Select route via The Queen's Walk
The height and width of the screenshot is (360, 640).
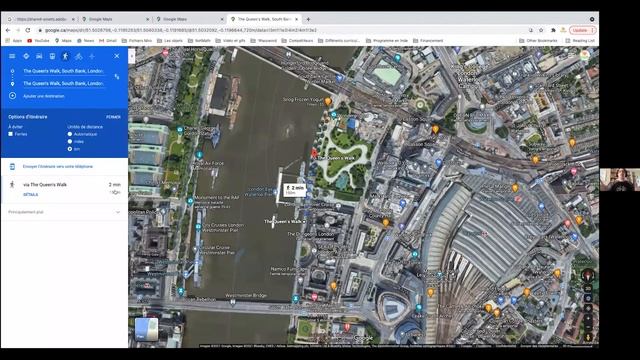point(64,189)
